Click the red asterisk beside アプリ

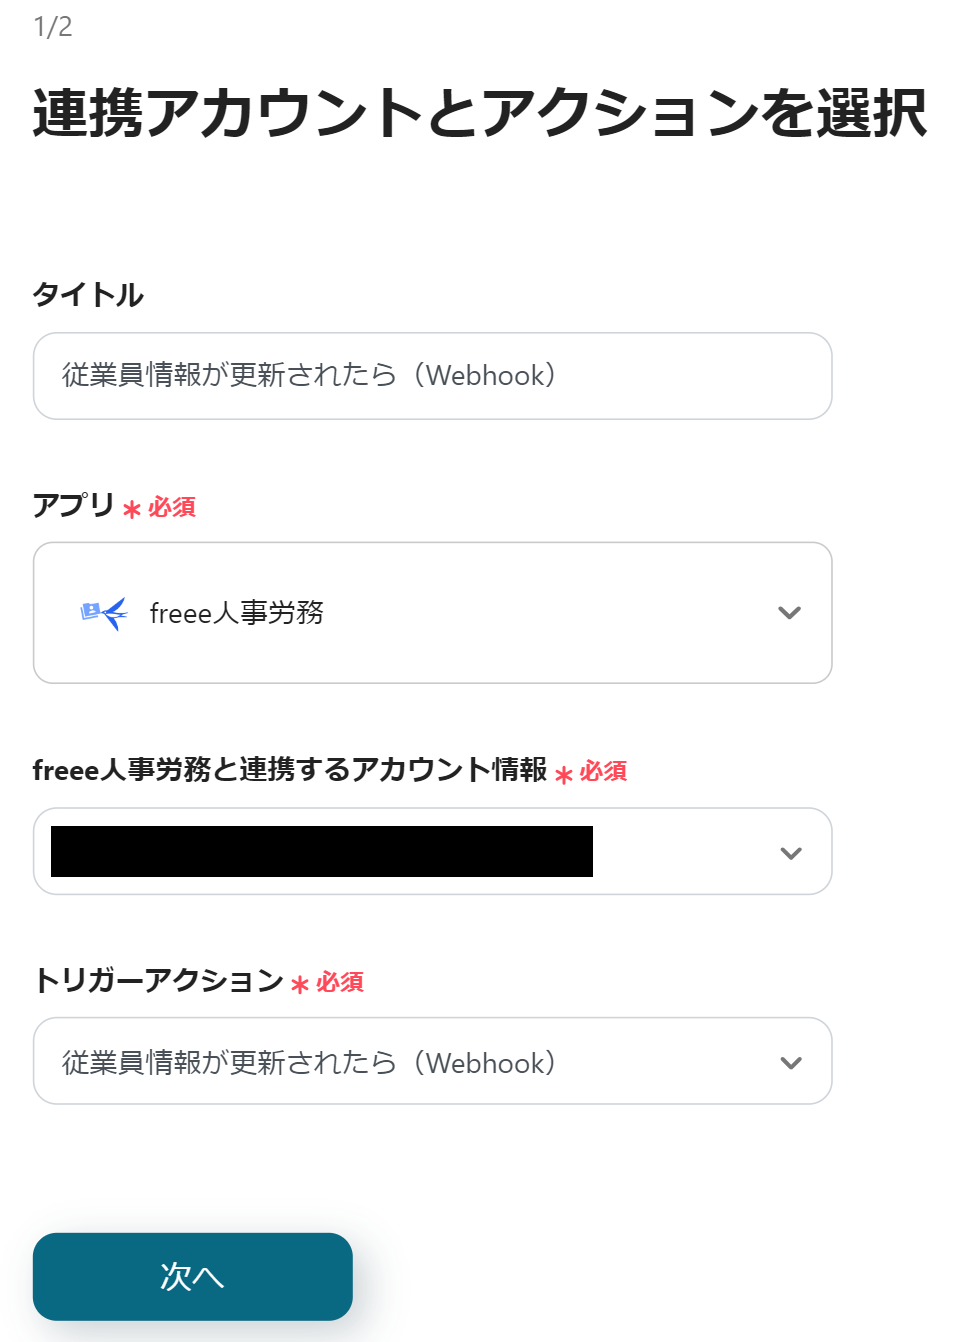click(132, 510)
